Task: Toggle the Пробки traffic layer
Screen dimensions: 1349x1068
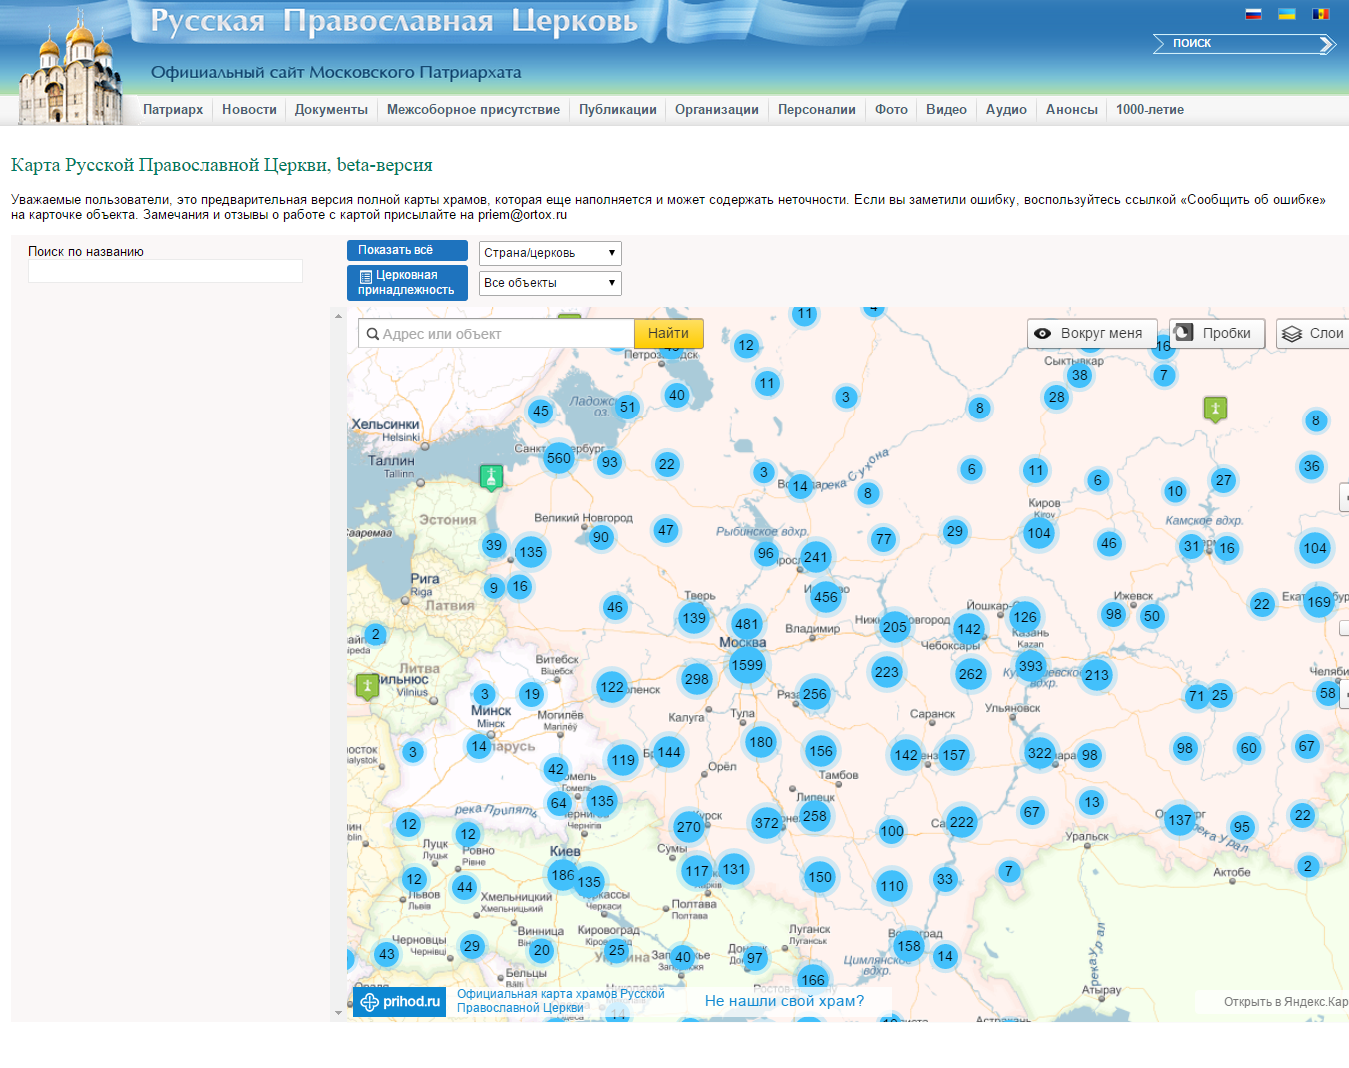Action: point(1216,334)
